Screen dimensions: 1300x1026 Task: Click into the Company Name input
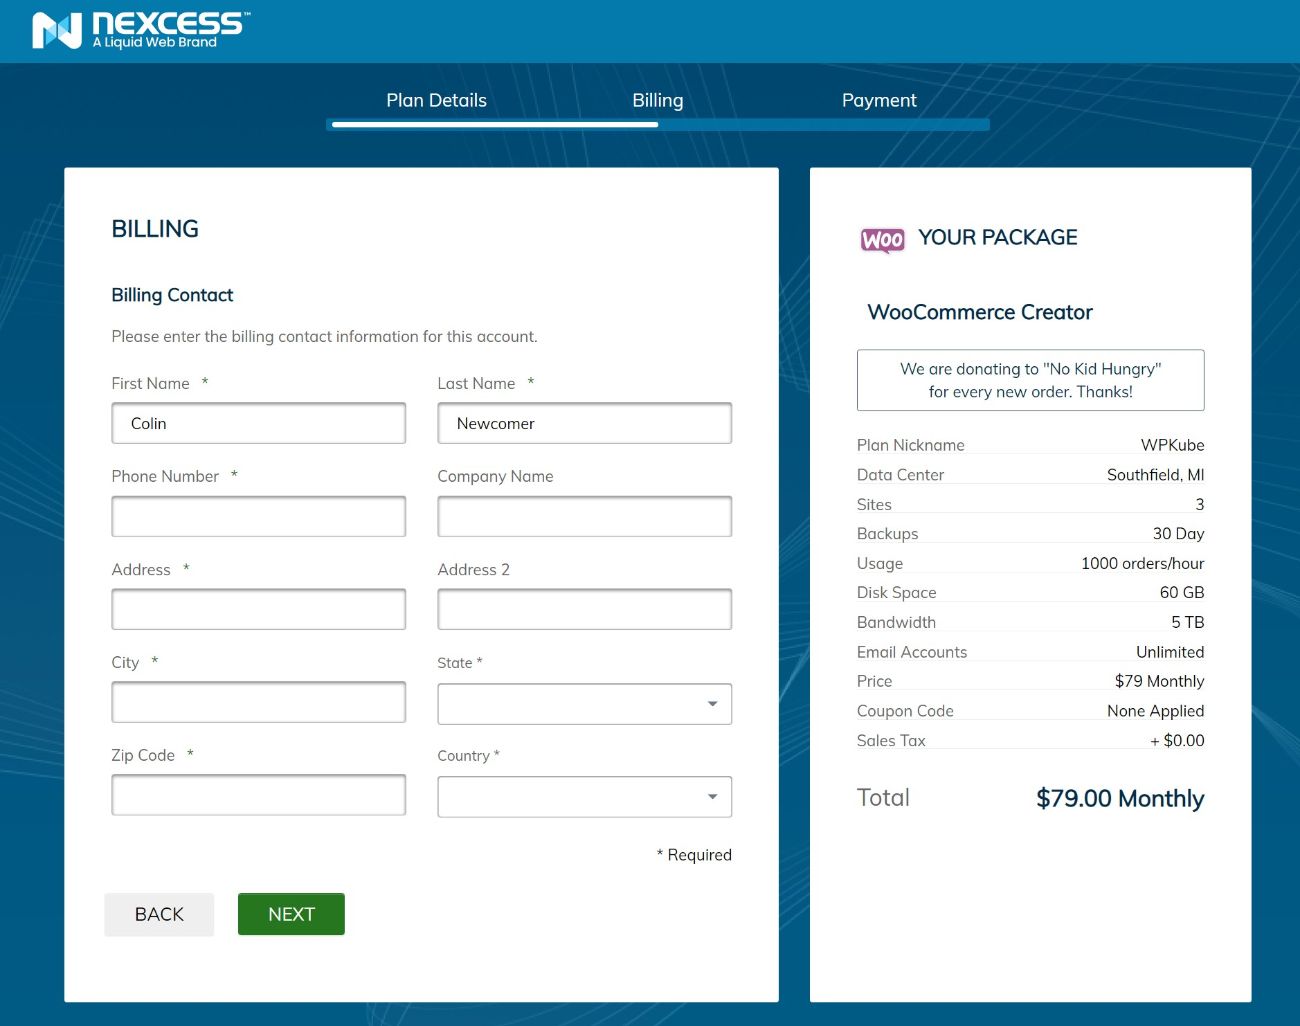pos(585,516)
